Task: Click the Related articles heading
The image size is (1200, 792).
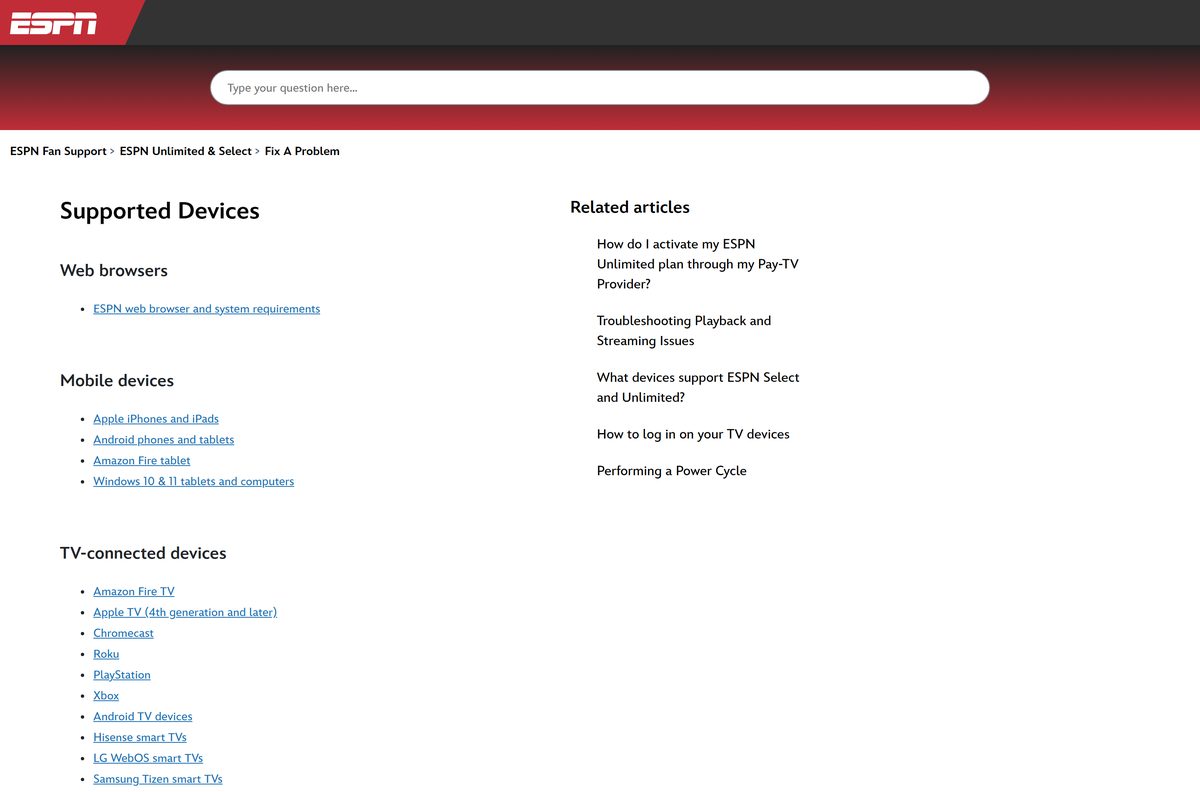Action: coord(630,207)
